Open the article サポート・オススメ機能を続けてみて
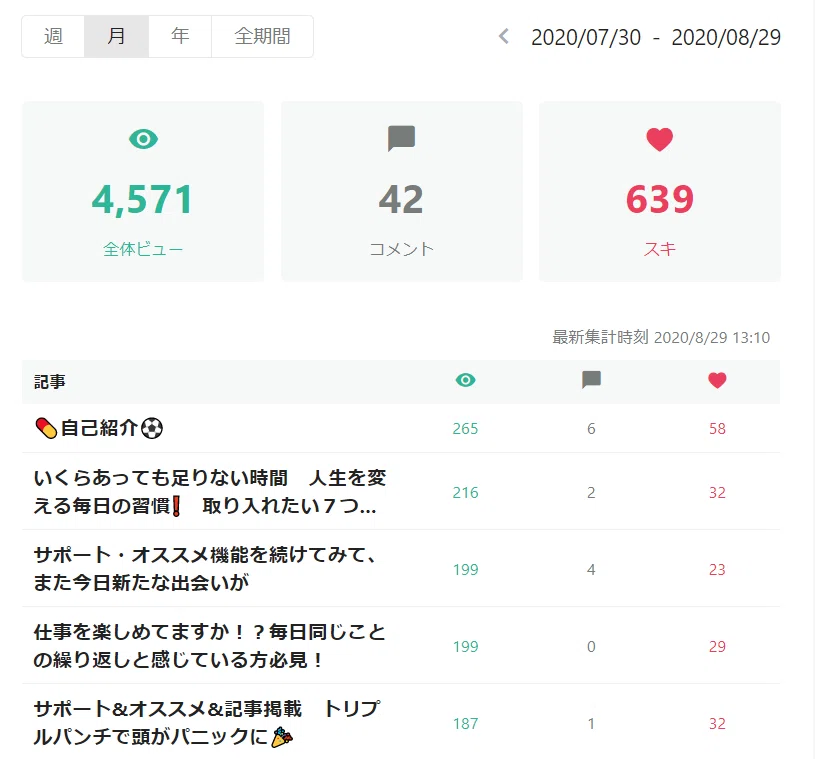This screenshot has width=815, height=759. tap(205, 568)
